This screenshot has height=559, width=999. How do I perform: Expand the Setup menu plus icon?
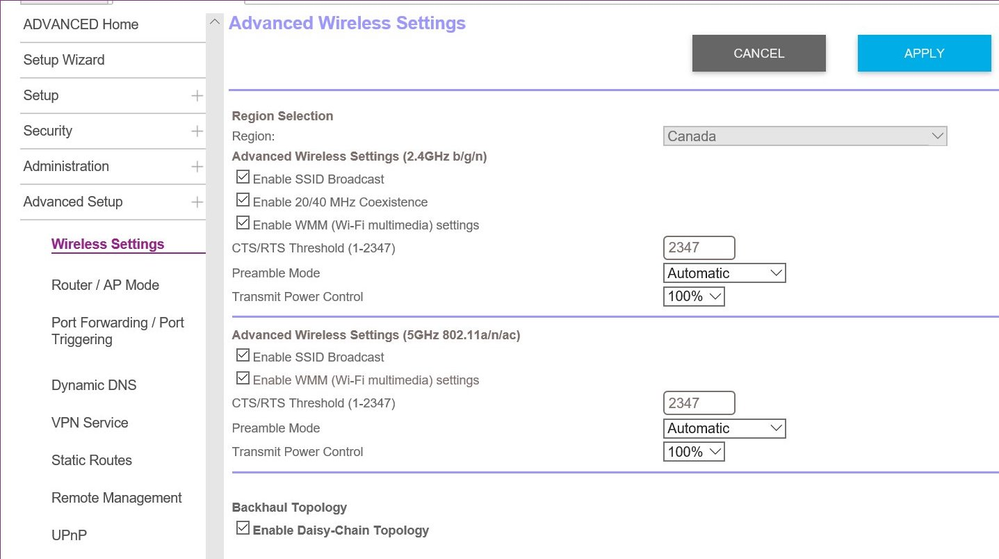197,96
